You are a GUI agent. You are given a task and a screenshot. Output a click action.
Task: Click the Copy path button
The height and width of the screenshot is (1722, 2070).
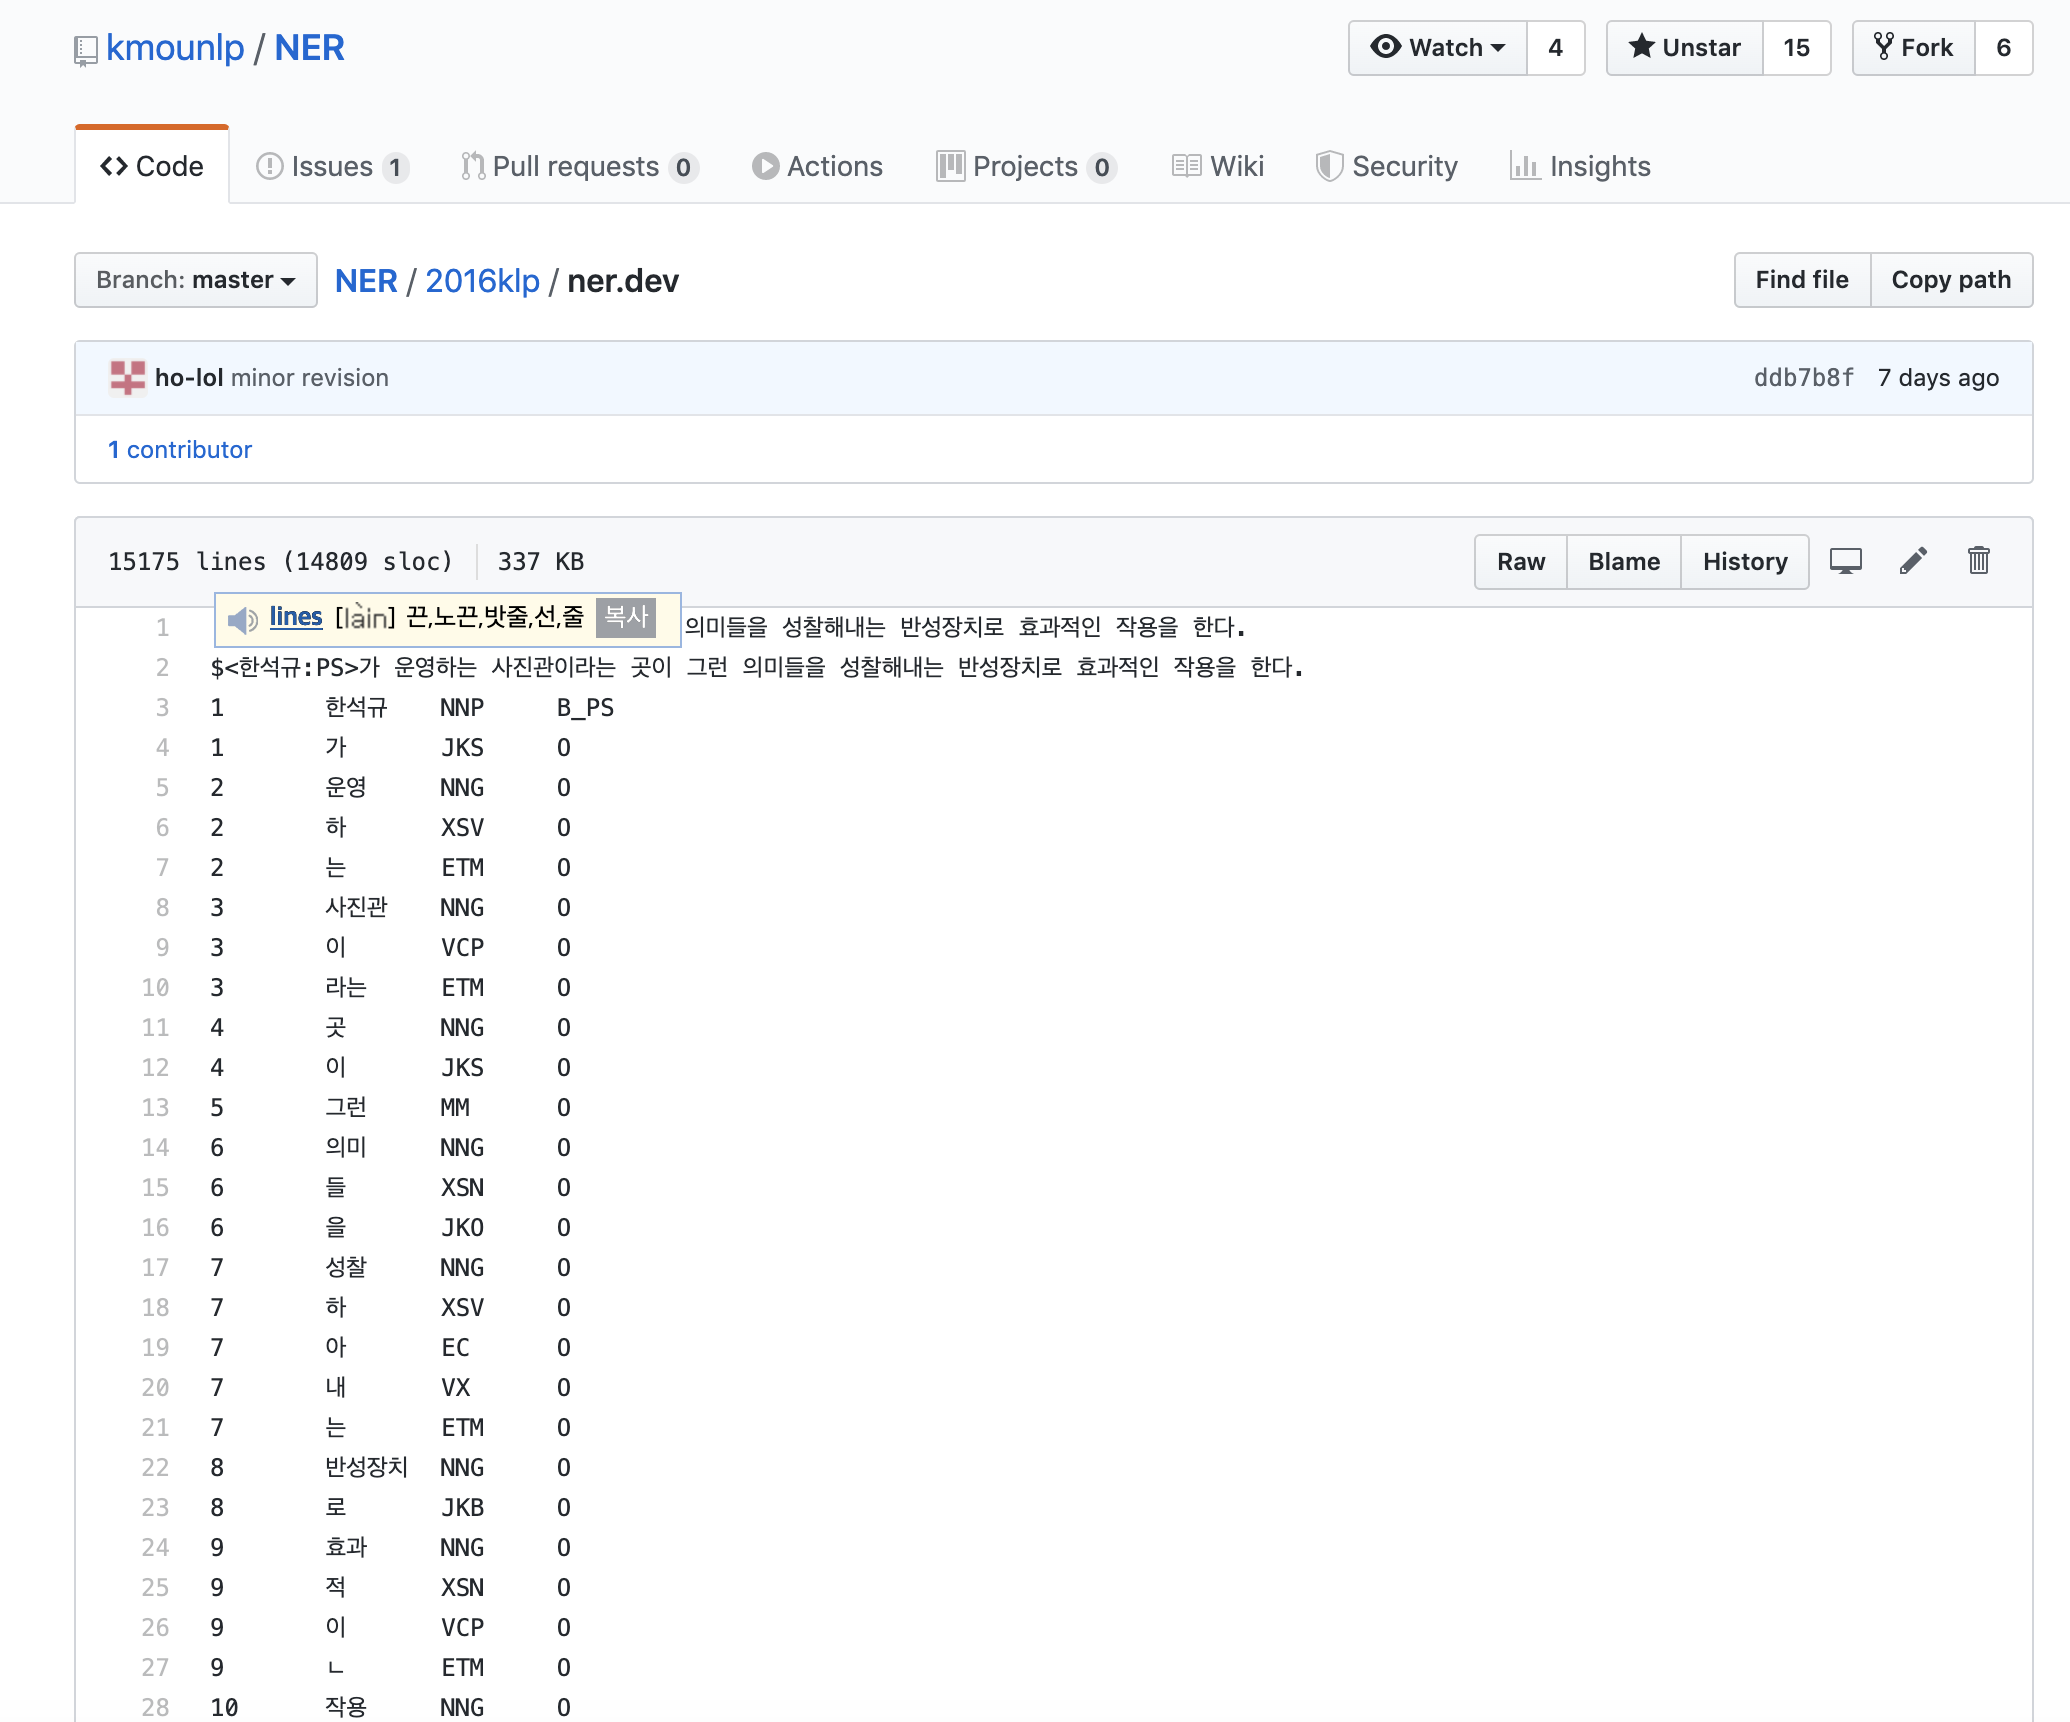pos(1950,280)
